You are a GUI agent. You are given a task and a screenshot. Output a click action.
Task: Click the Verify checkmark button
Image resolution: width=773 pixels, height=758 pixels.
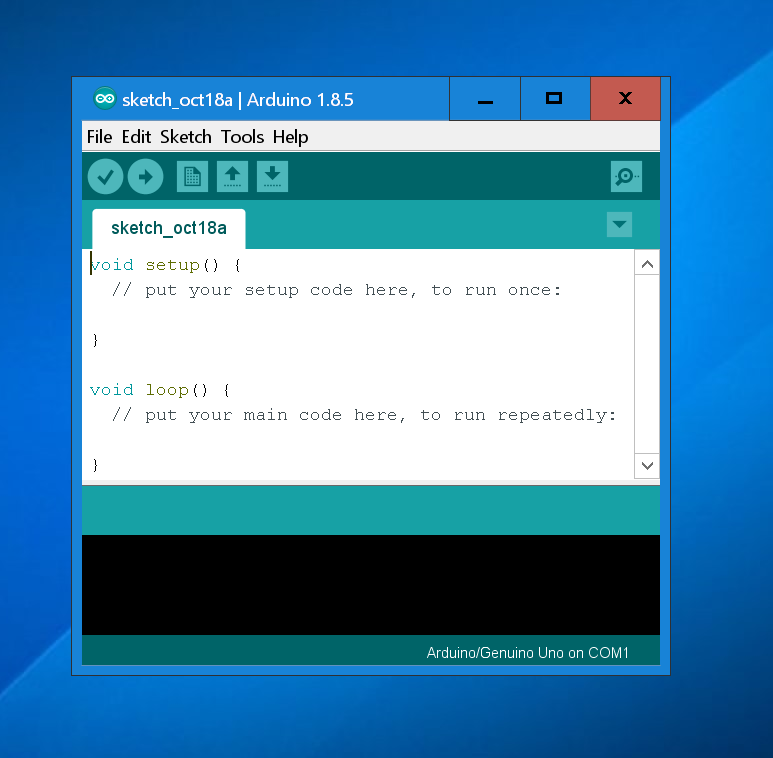pyautogui.click(x=105, y=177)
